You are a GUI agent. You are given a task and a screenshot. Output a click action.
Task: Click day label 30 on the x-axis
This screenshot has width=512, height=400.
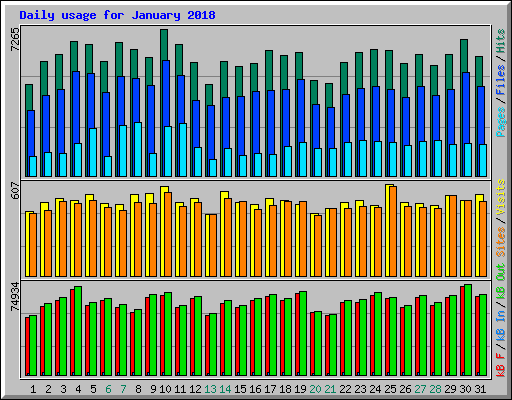click(465, 389)
